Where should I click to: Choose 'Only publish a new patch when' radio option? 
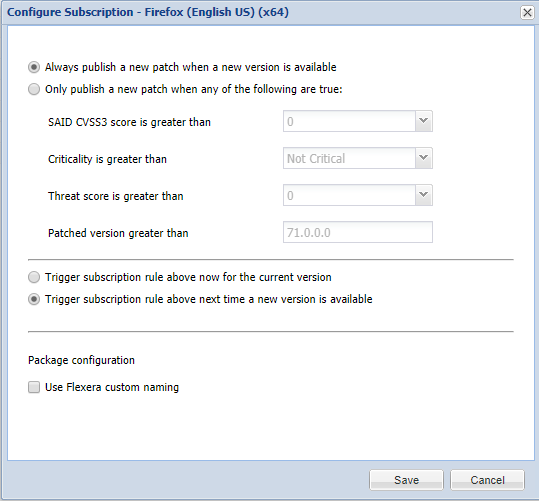coord(34,89)
